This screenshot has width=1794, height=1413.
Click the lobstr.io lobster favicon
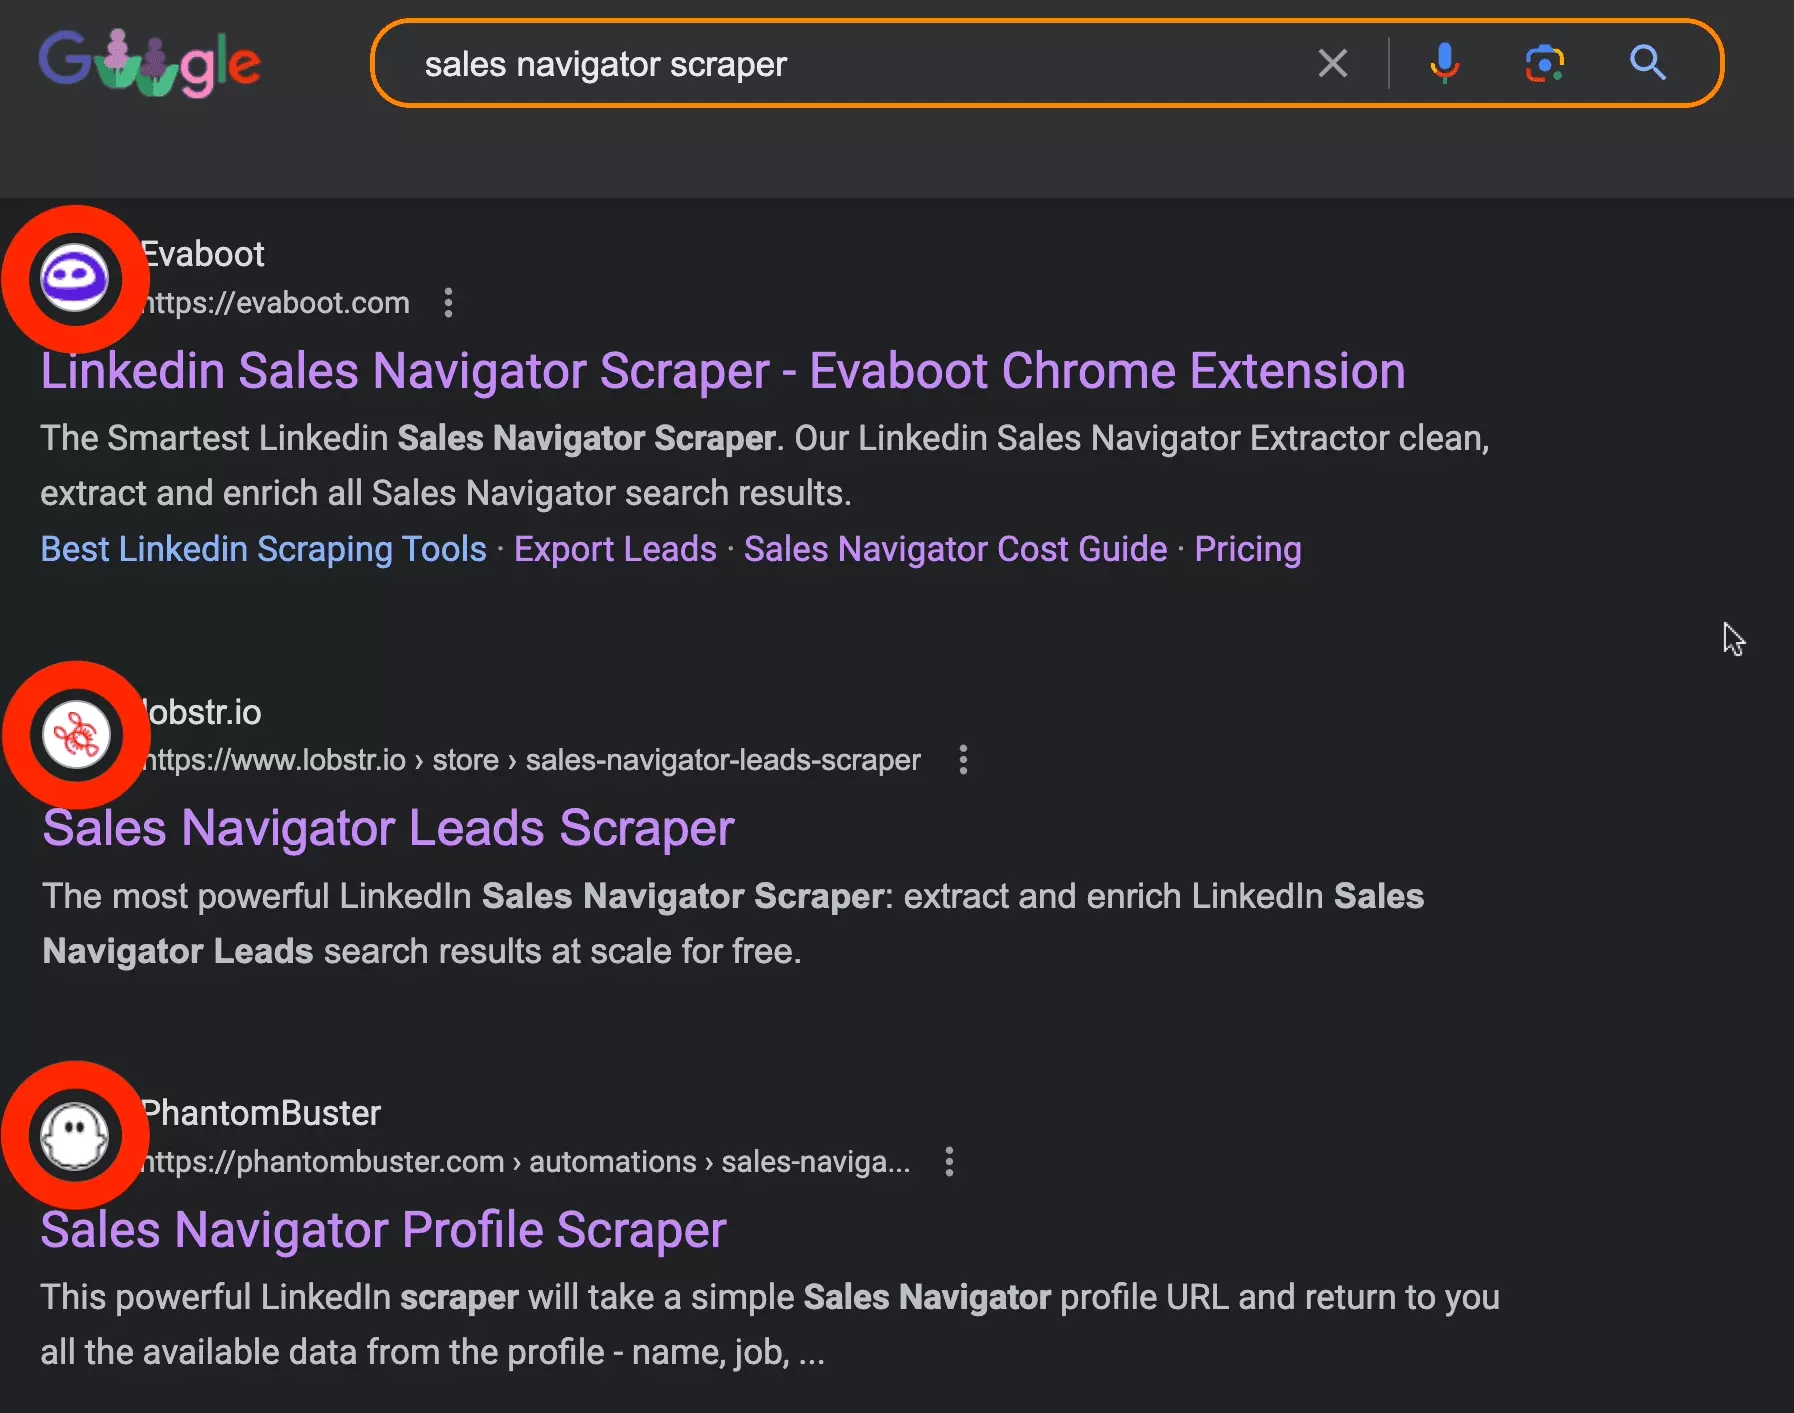click(76, 734)
